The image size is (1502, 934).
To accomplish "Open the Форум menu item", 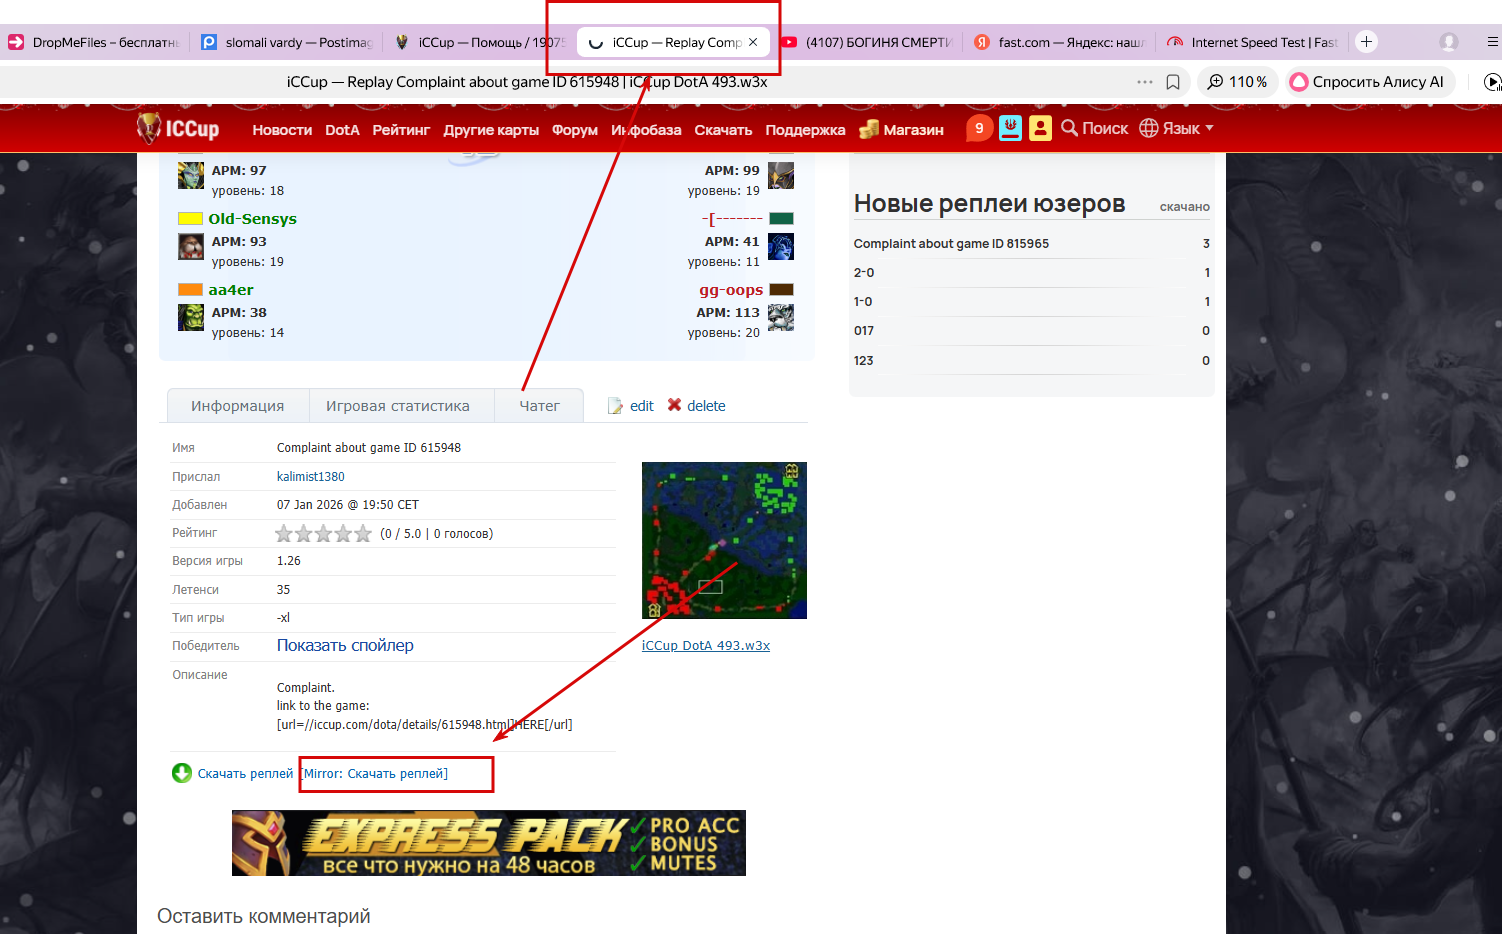I will point(575,130).
